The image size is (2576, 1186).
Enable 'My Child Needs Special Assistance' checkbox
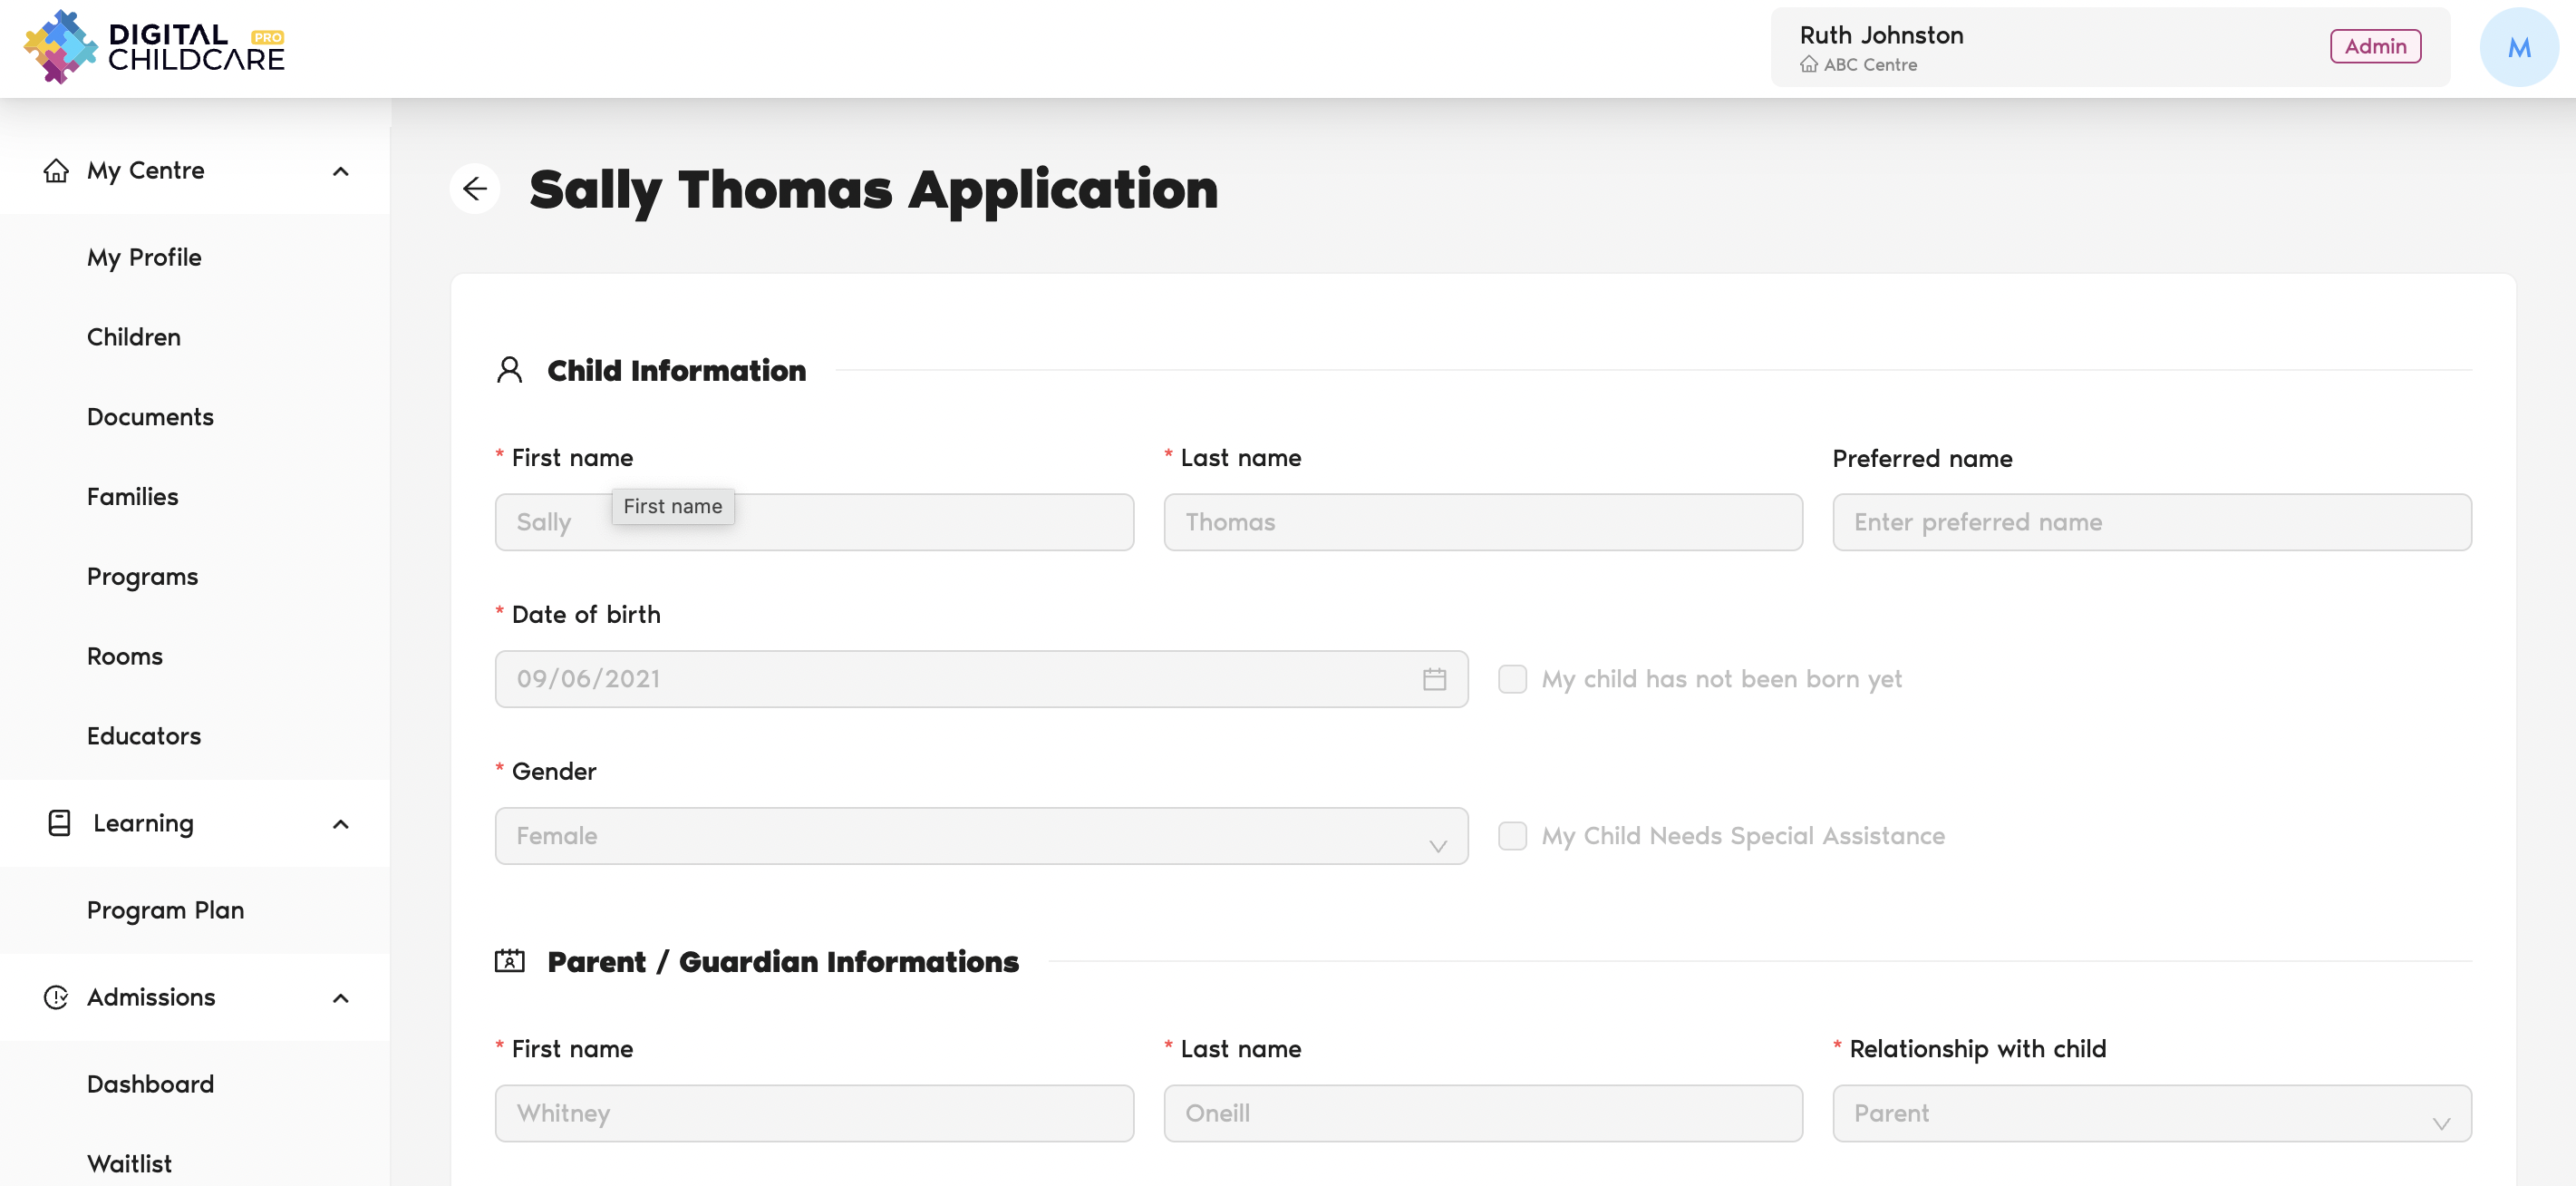pyautogui.click(x=1512, y=836)
